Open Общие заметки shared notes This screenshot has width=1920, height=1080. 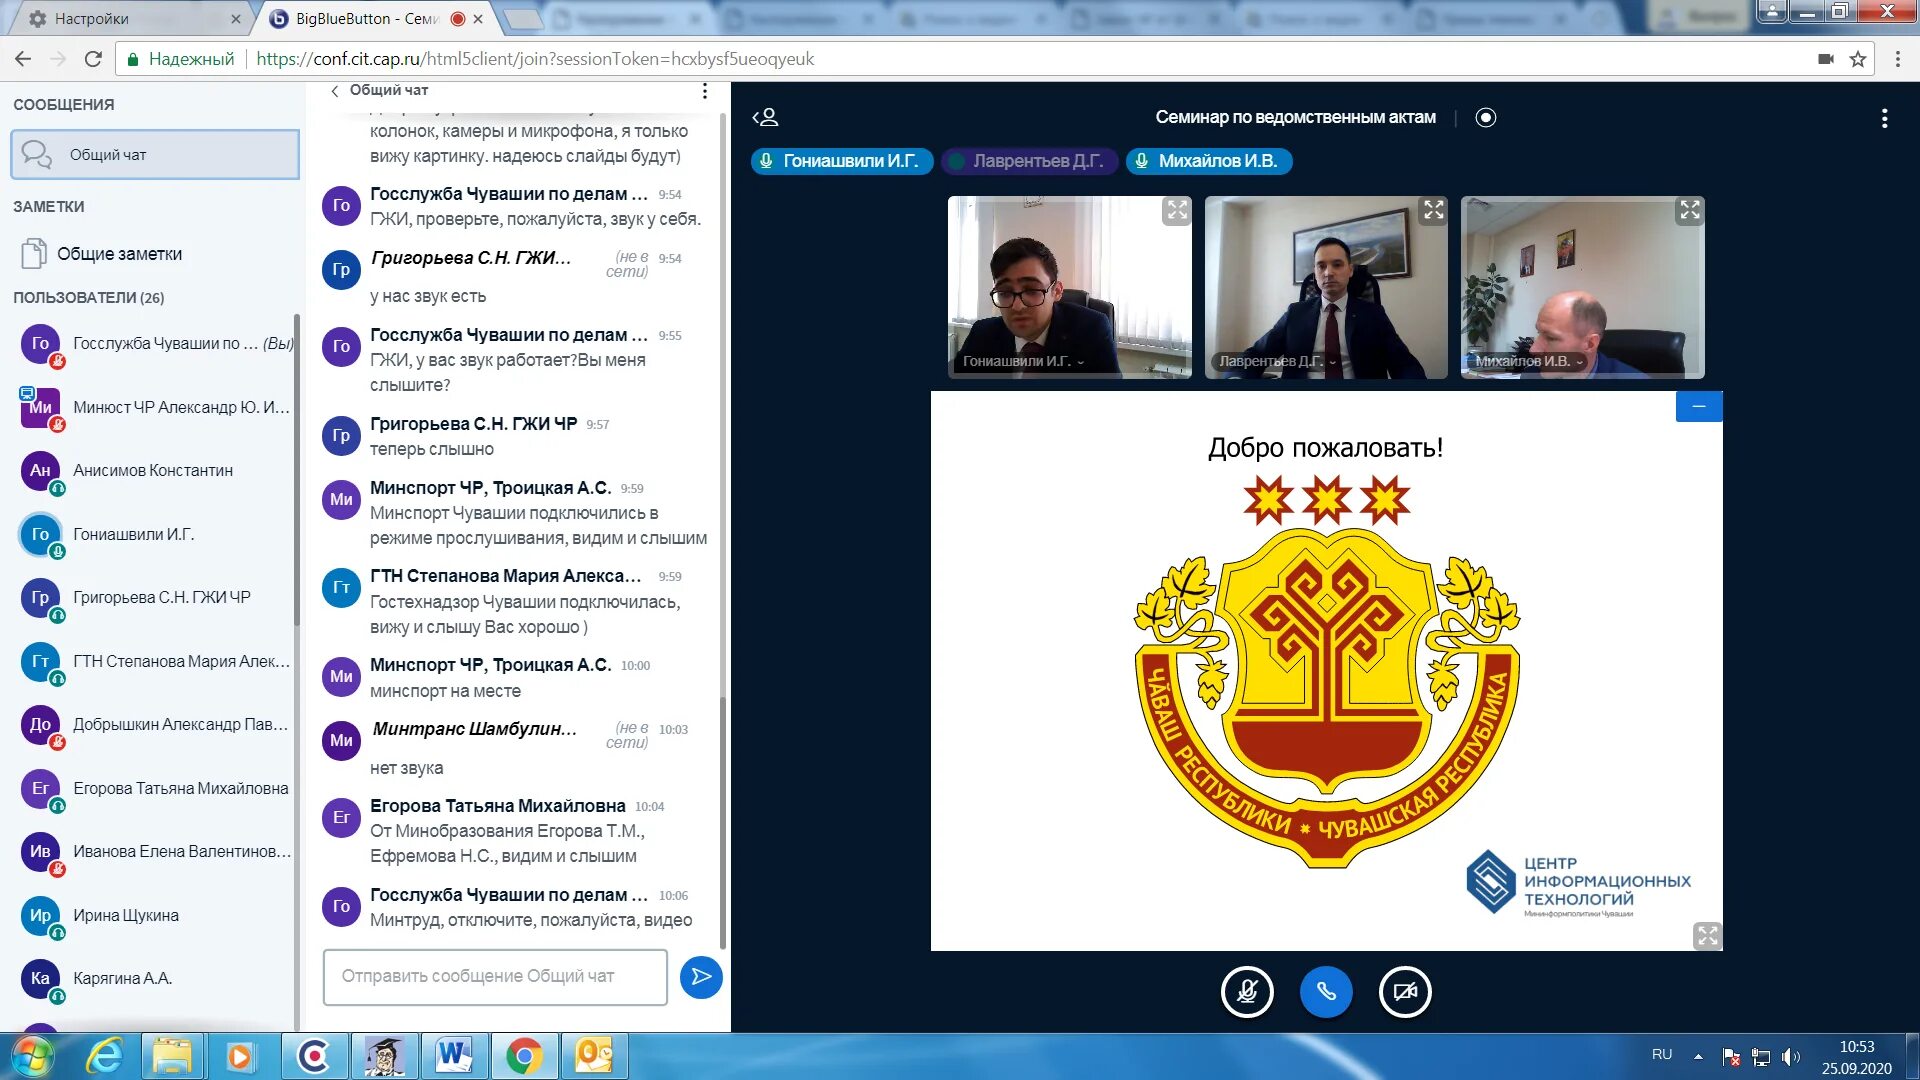point(119,254)
